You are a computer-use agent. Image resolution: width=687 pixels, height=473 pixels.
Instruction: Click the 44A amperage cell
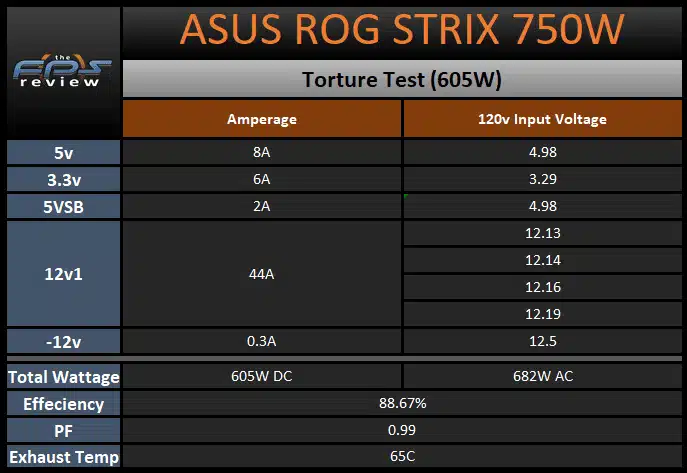pos(262,274)
